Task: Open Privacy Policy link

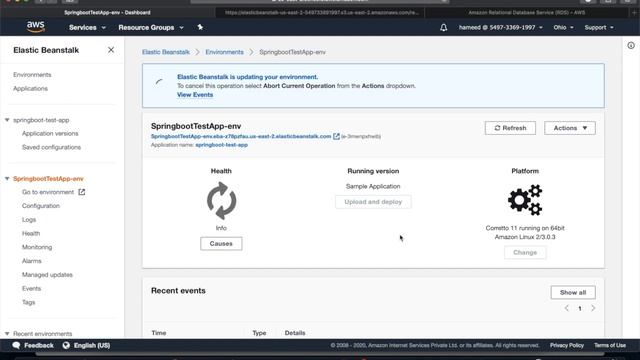Action: (567, 345)
